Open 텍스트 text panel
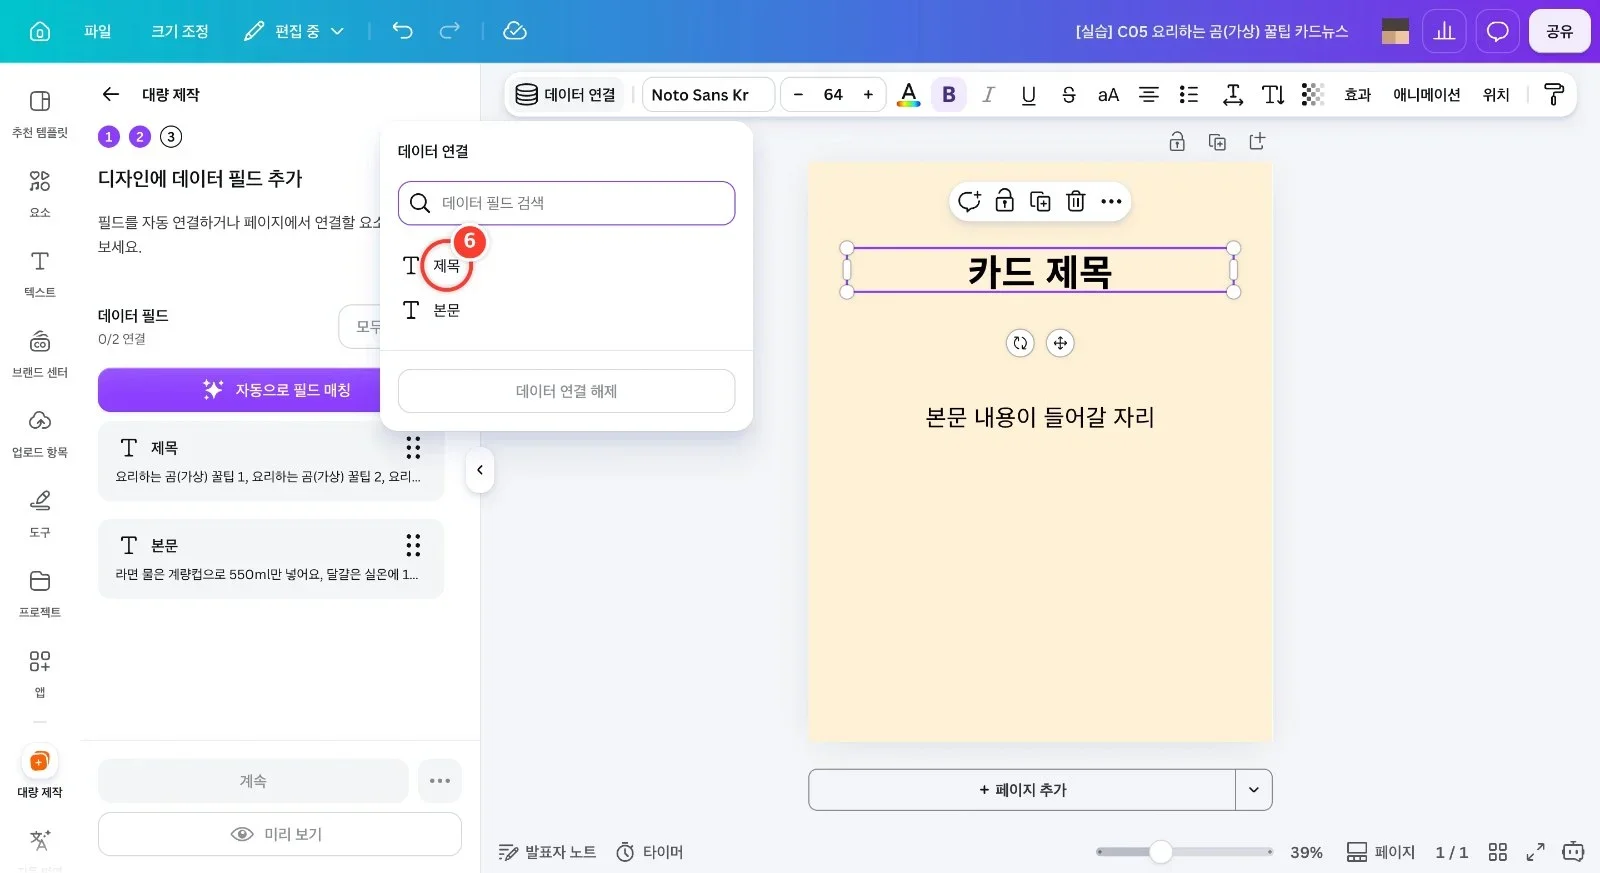Image resolution: width=1600 pixels, height=873 pixels. [x=40, y=274]
